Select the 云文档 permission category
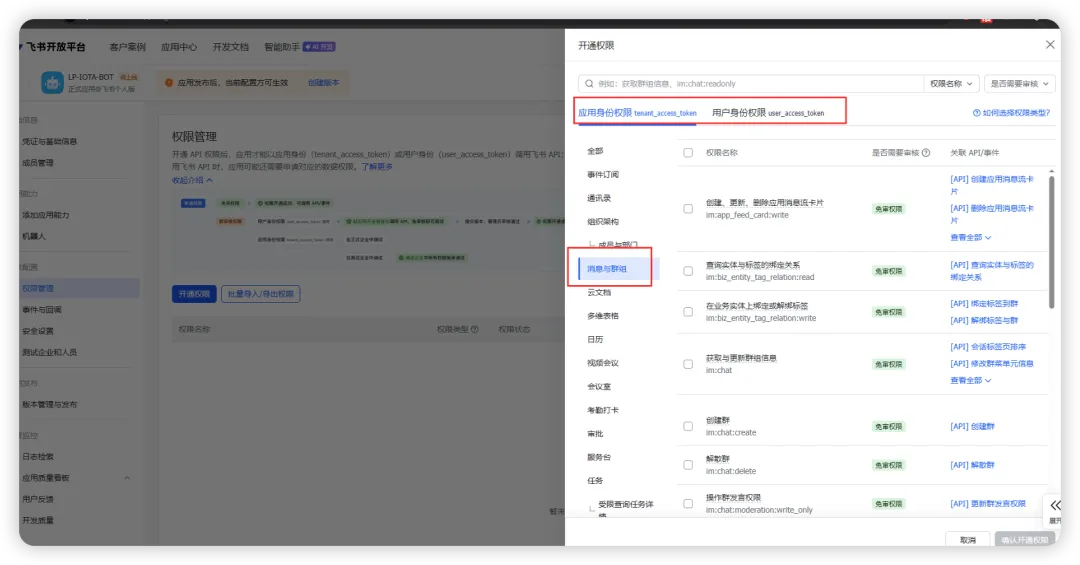Screen dimensions: 1080x565 pos(599,292)
